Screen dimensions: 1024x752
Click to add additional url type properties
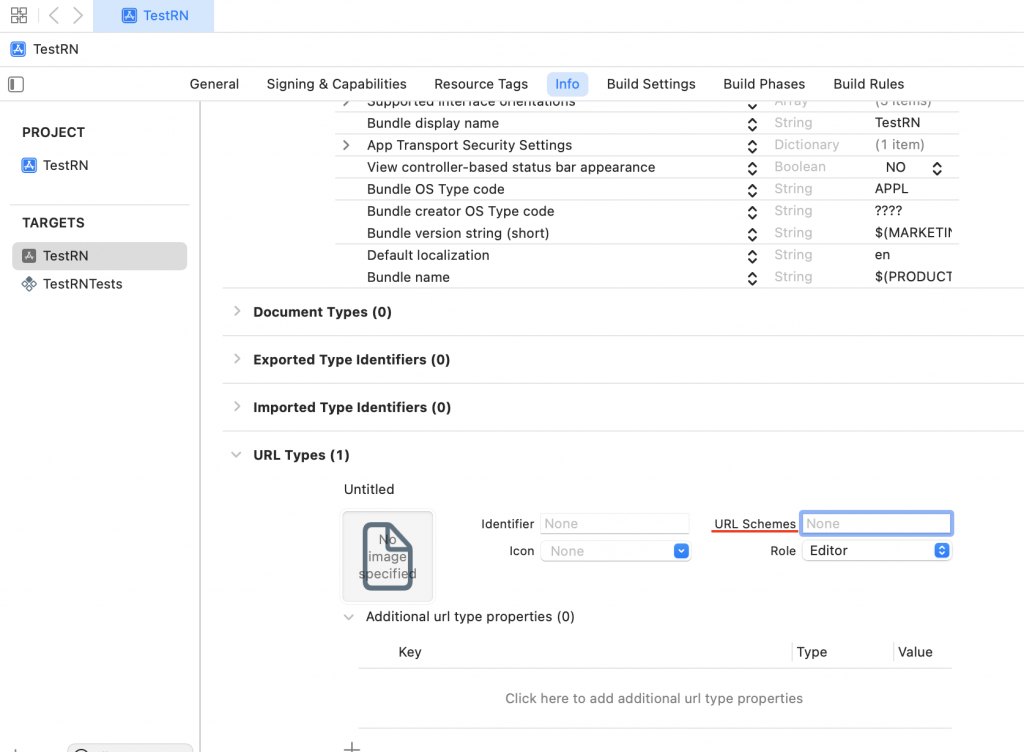pyautogui.click(x=654, y=698)
